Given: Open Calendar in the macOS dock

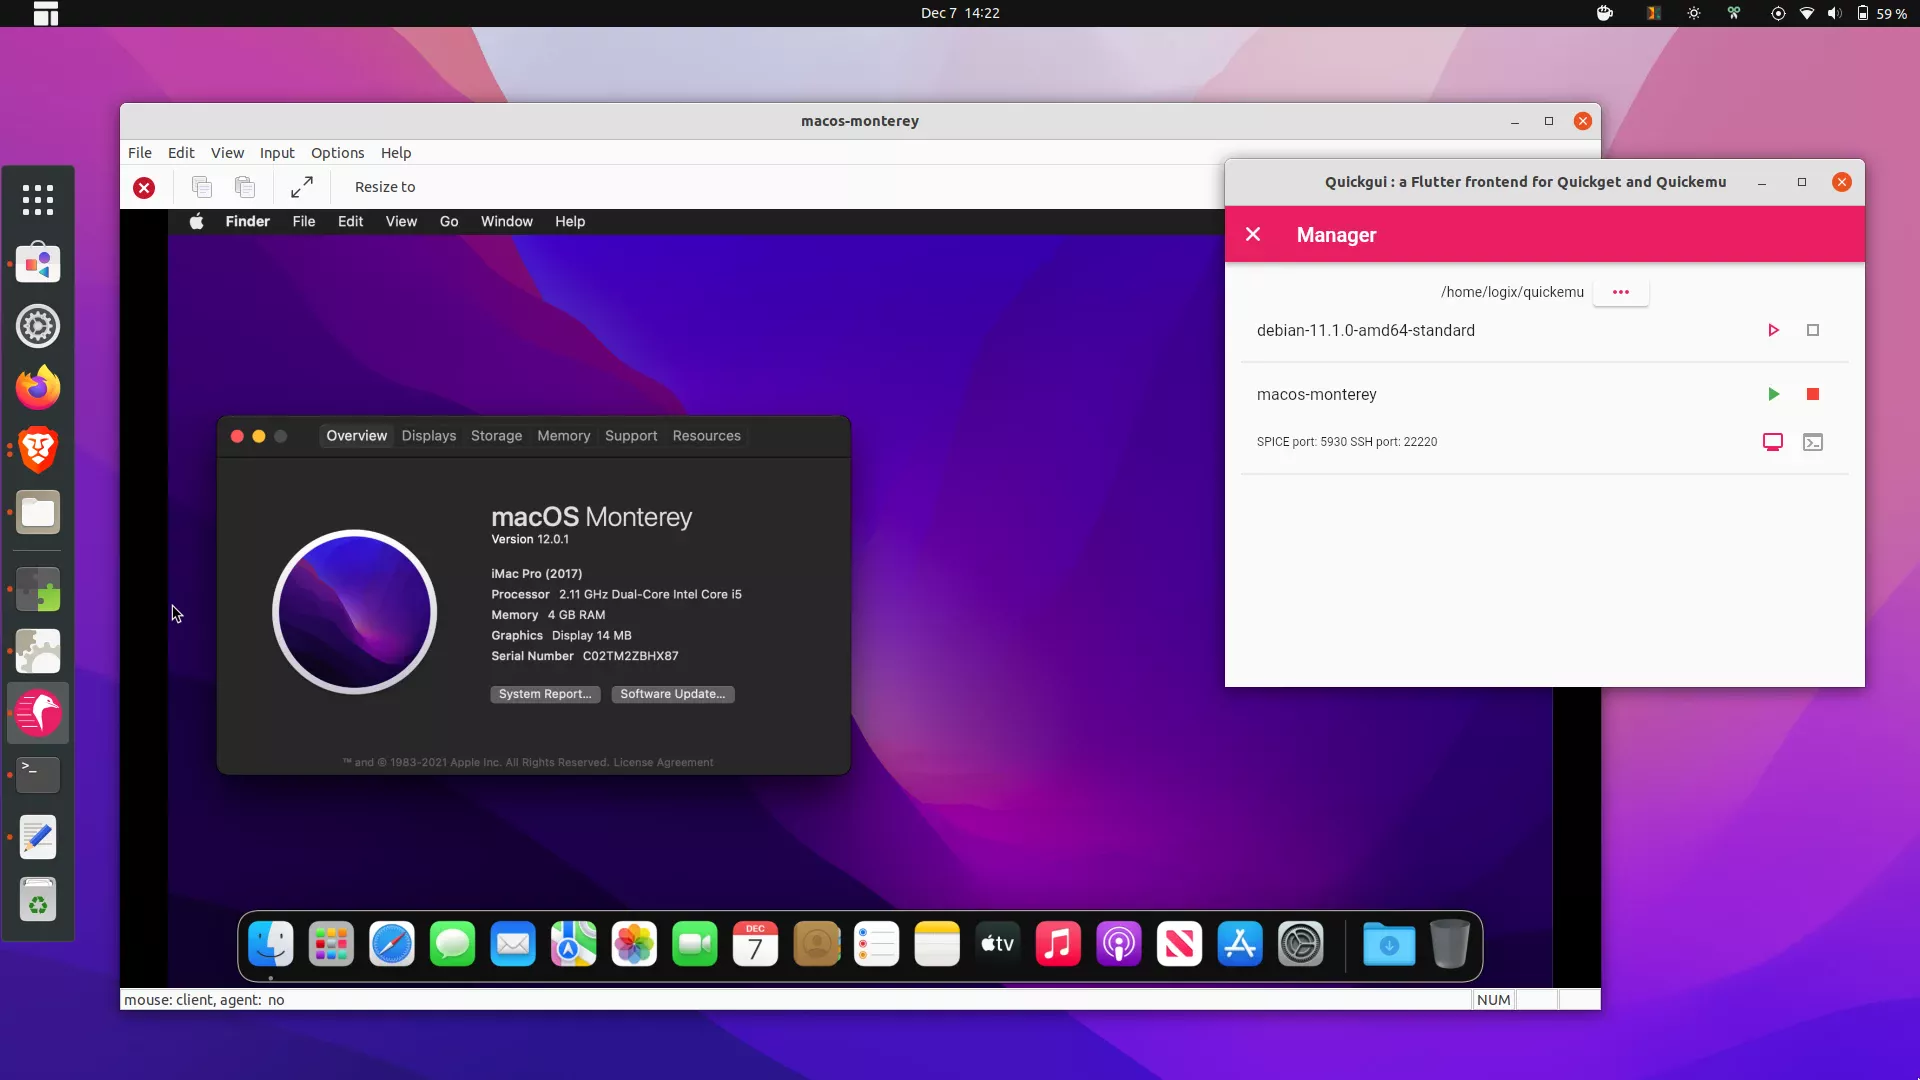Looking at the screenshot, I should point(755,944).
